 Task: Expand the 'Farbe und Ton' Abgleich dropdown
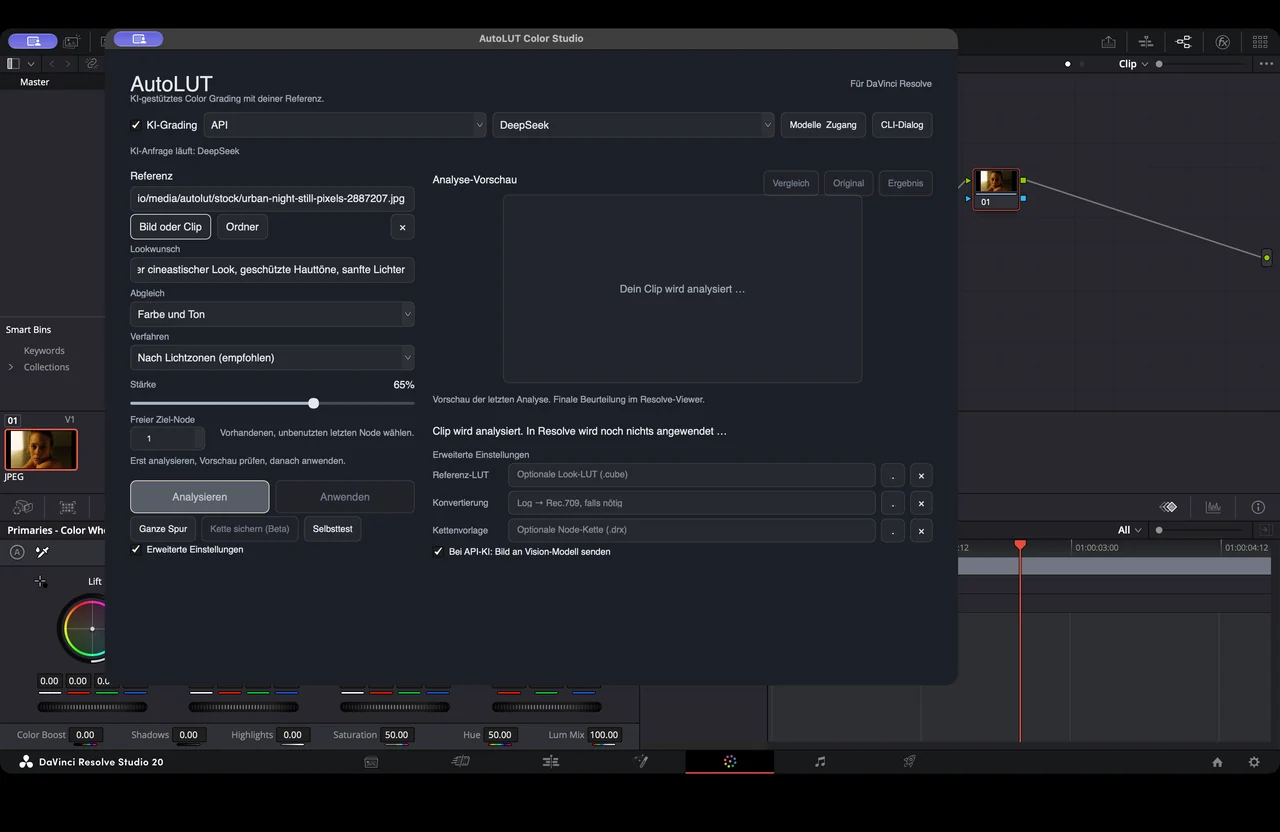272,314
